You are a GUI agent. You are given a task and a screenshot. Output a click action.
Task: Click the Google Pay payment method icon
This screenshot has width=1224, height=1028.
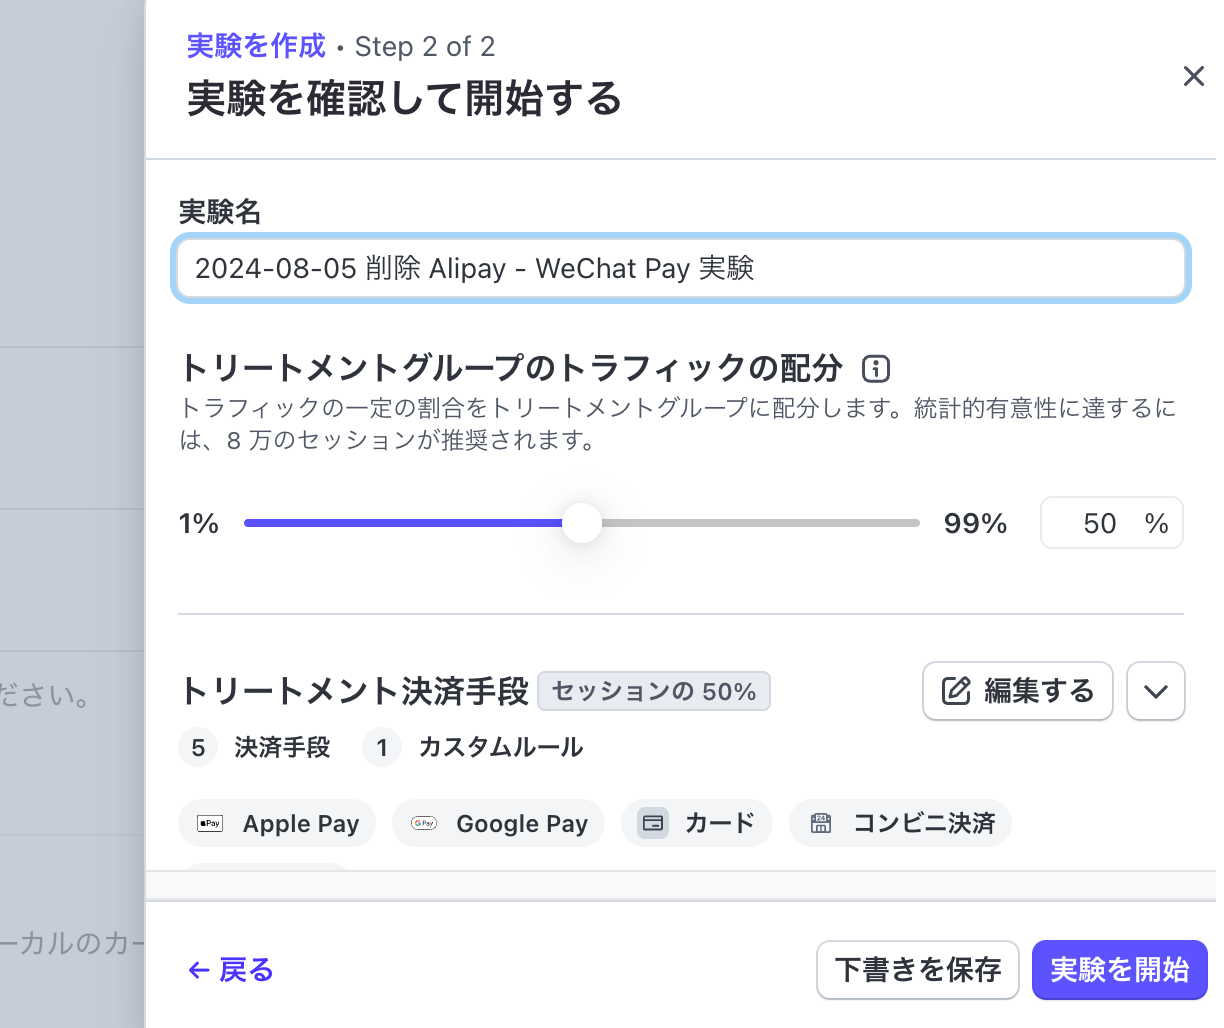(423, 823)
